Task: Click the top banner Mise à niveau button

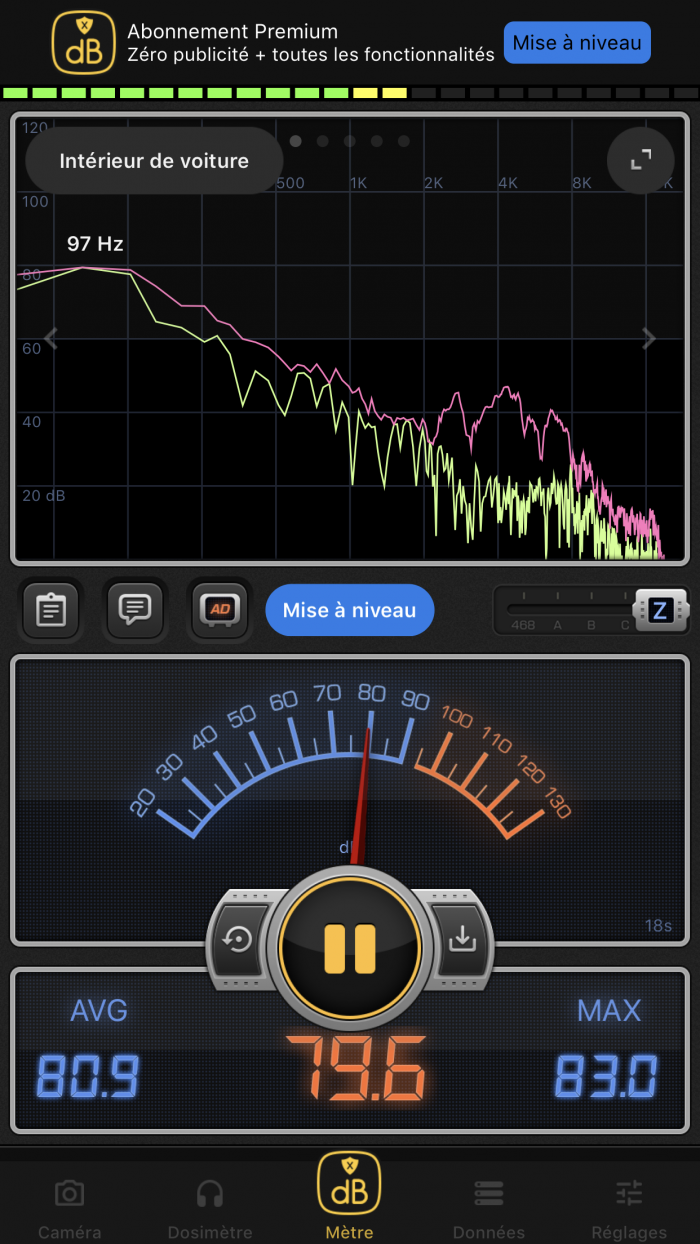Action: [577, 43]
